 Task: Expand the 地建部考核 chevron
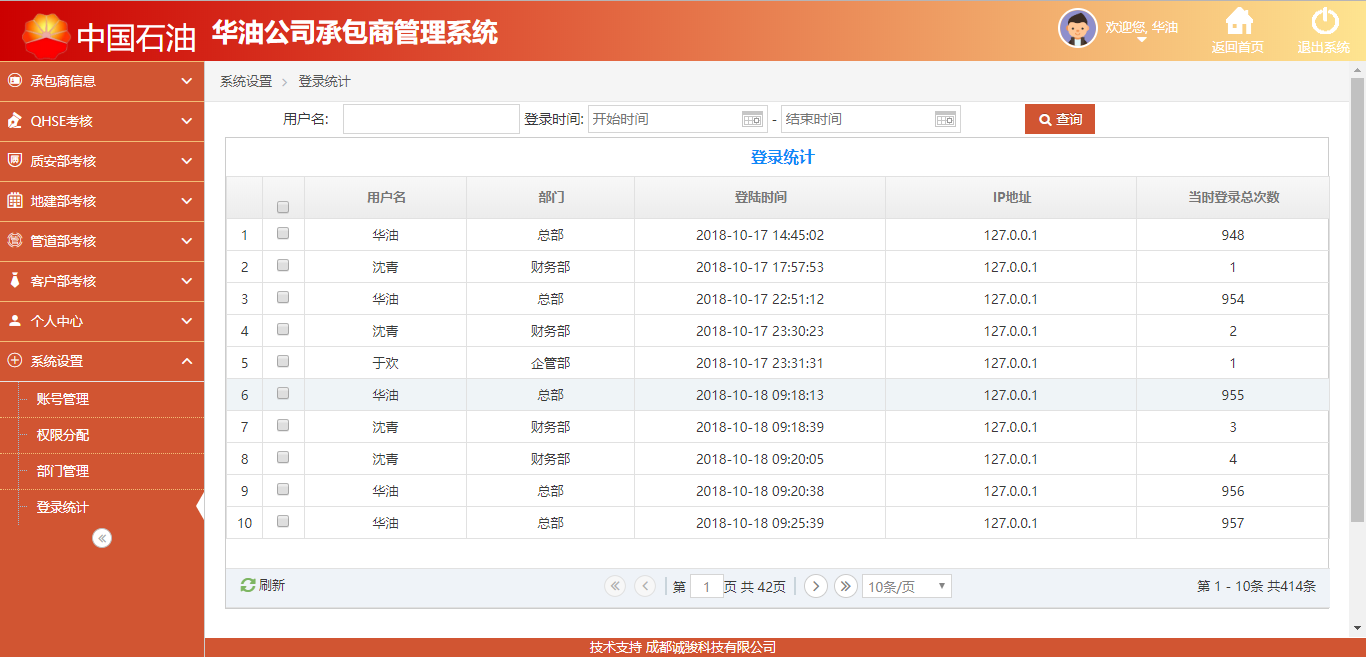click(187, 201)
